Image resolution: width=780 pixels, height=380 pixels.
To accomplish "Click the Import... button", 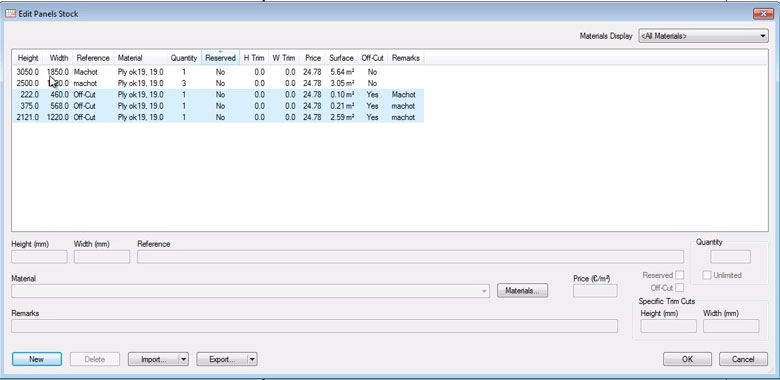I will 153,359.
